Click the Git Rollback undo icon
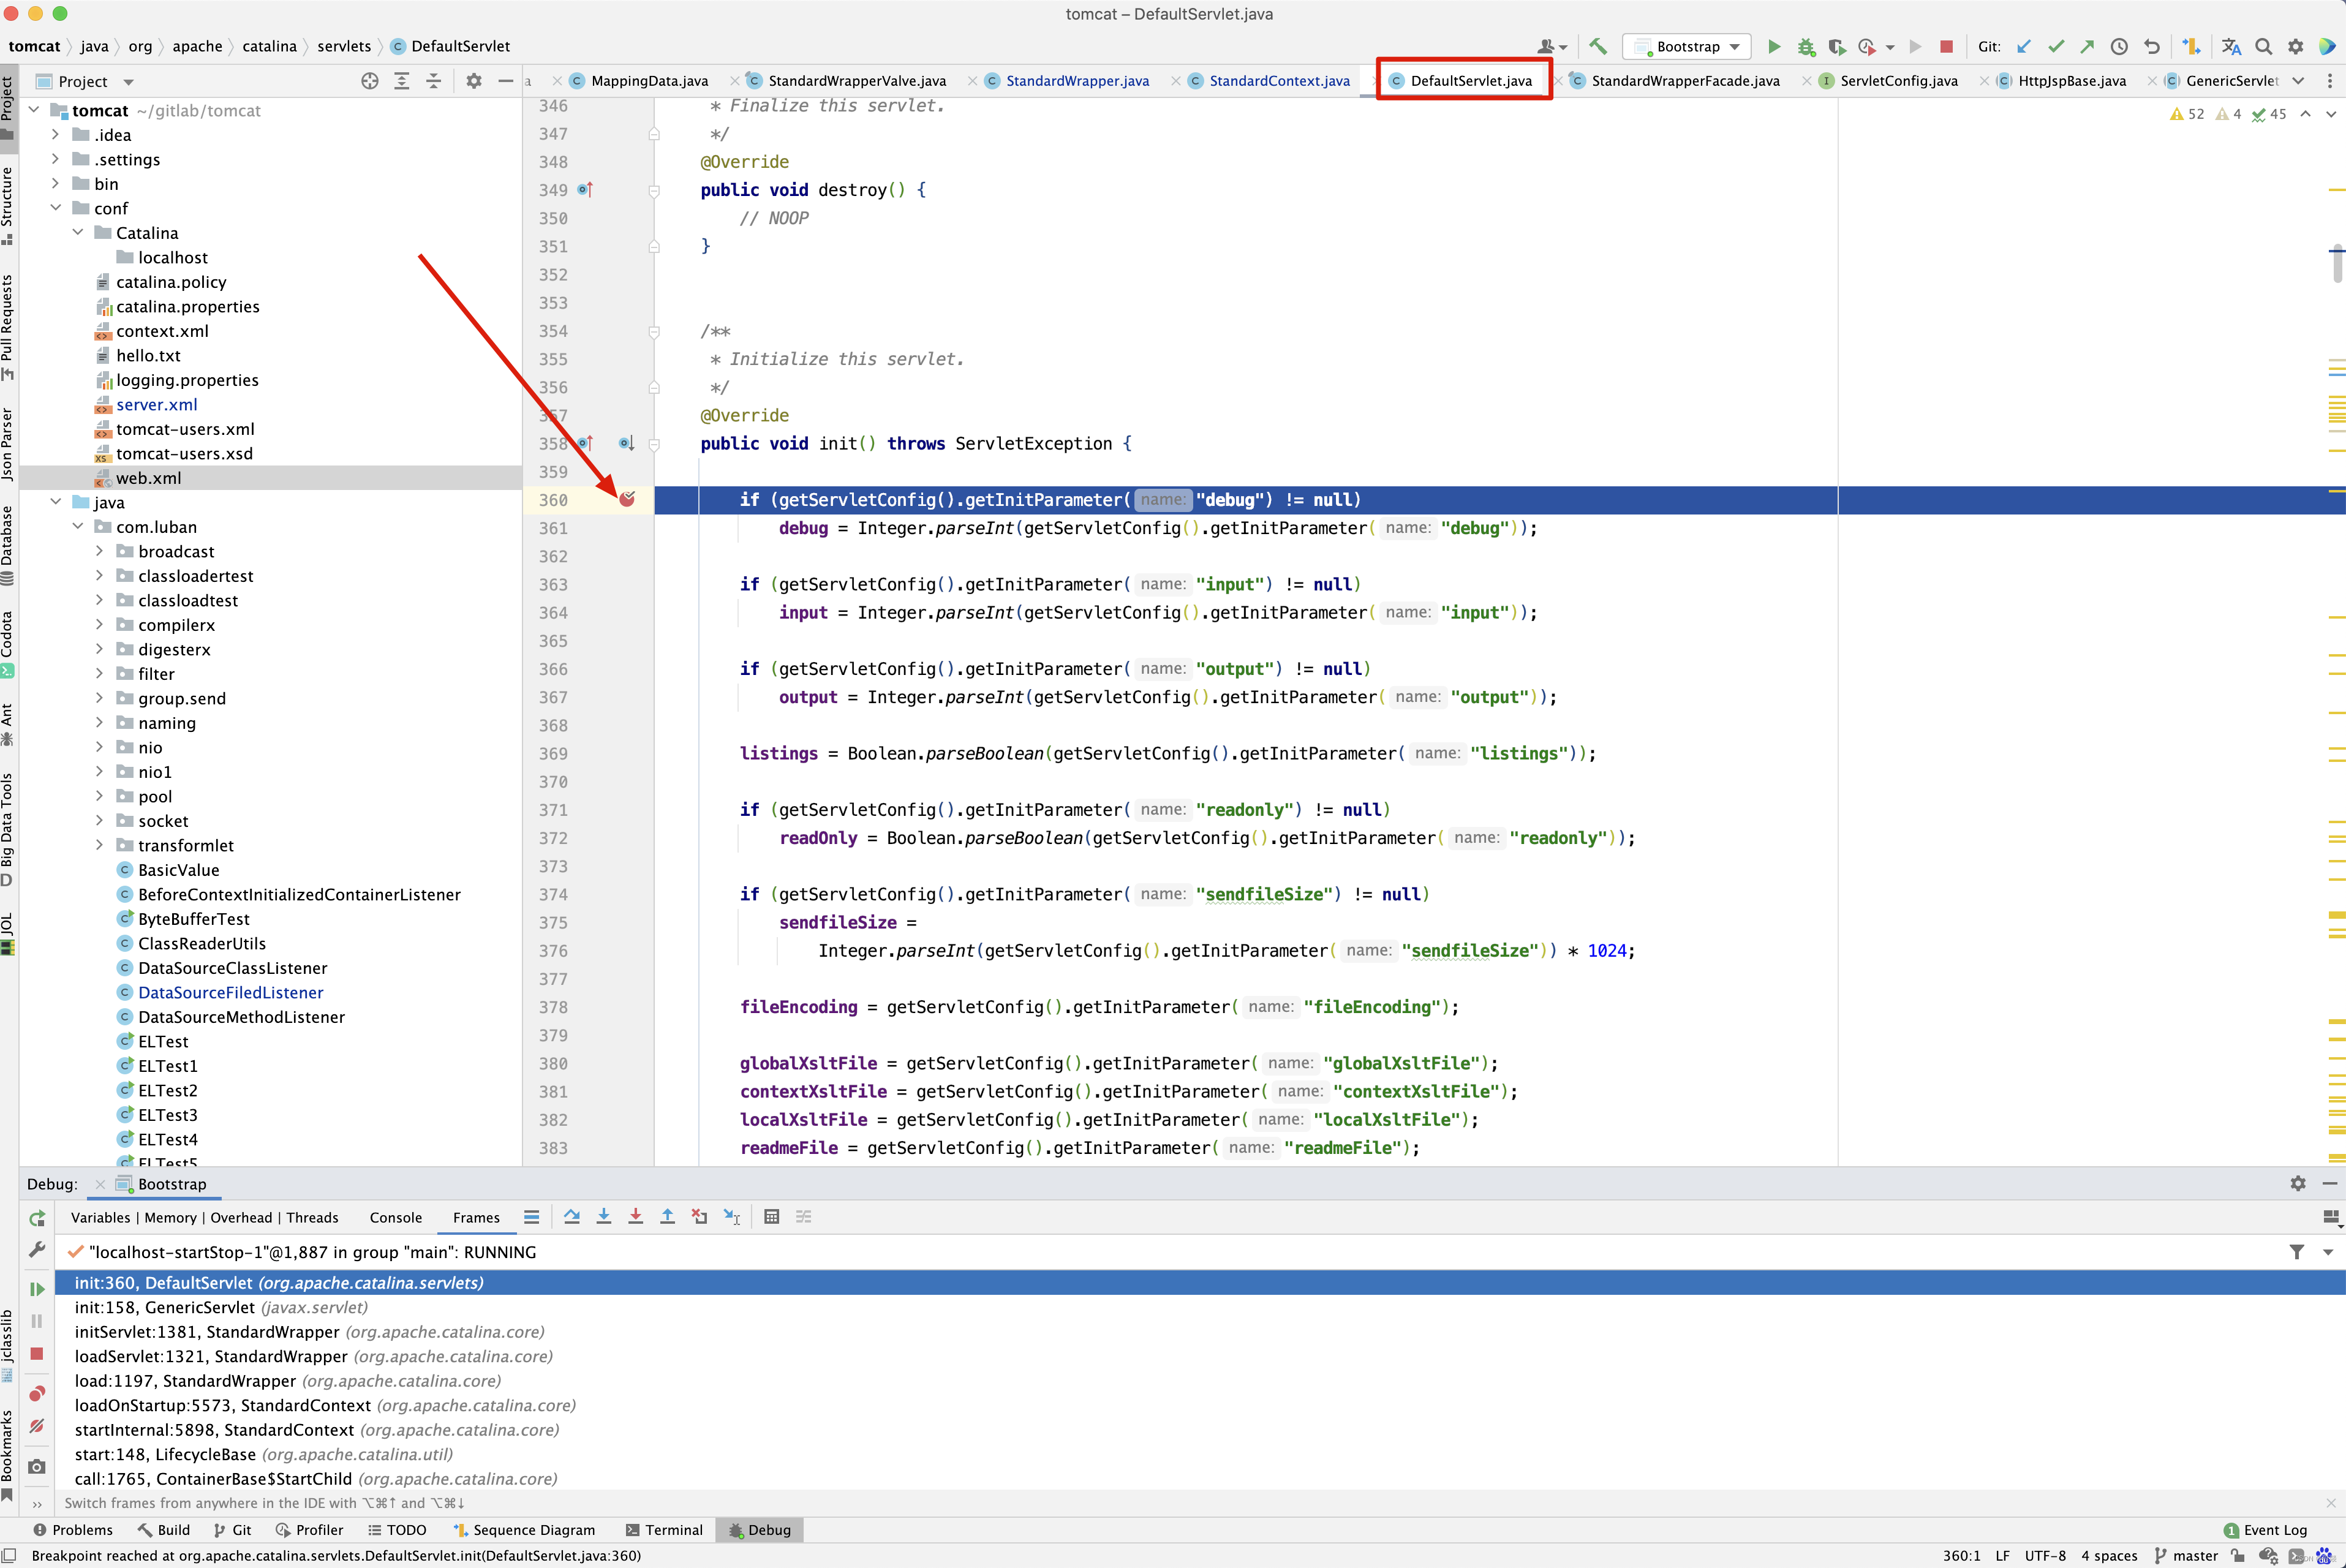The width and height of the screenshot is (2346, 1568). pos(2152,46)
